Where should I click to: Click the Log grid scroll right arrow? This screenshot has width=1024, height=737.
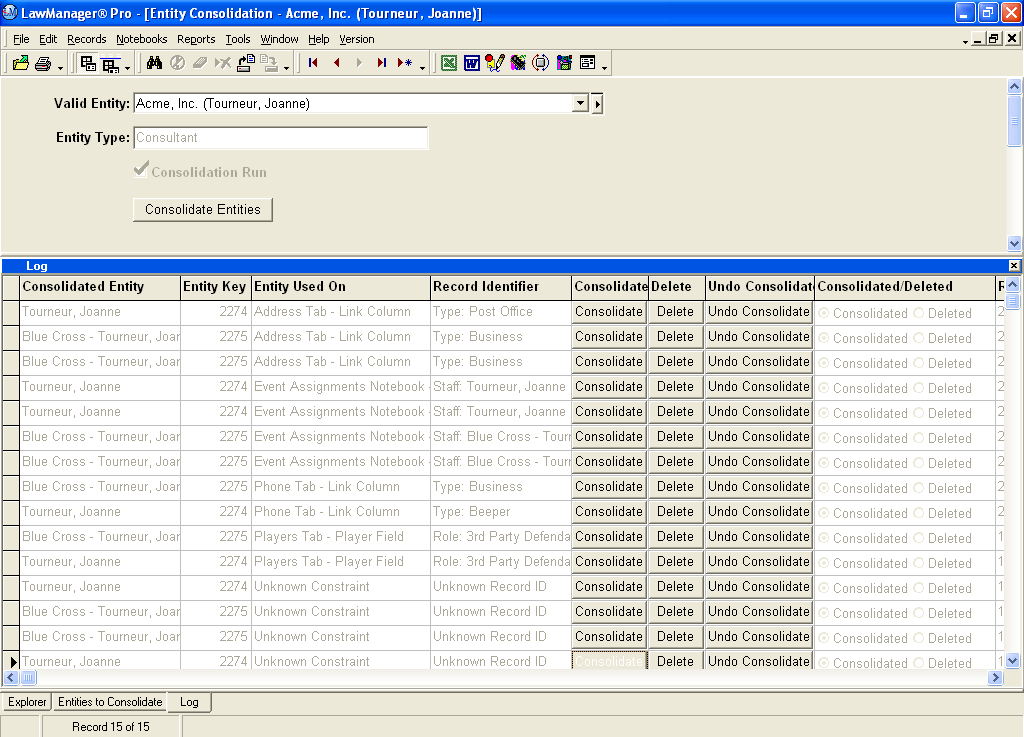[x=995, y=678]
